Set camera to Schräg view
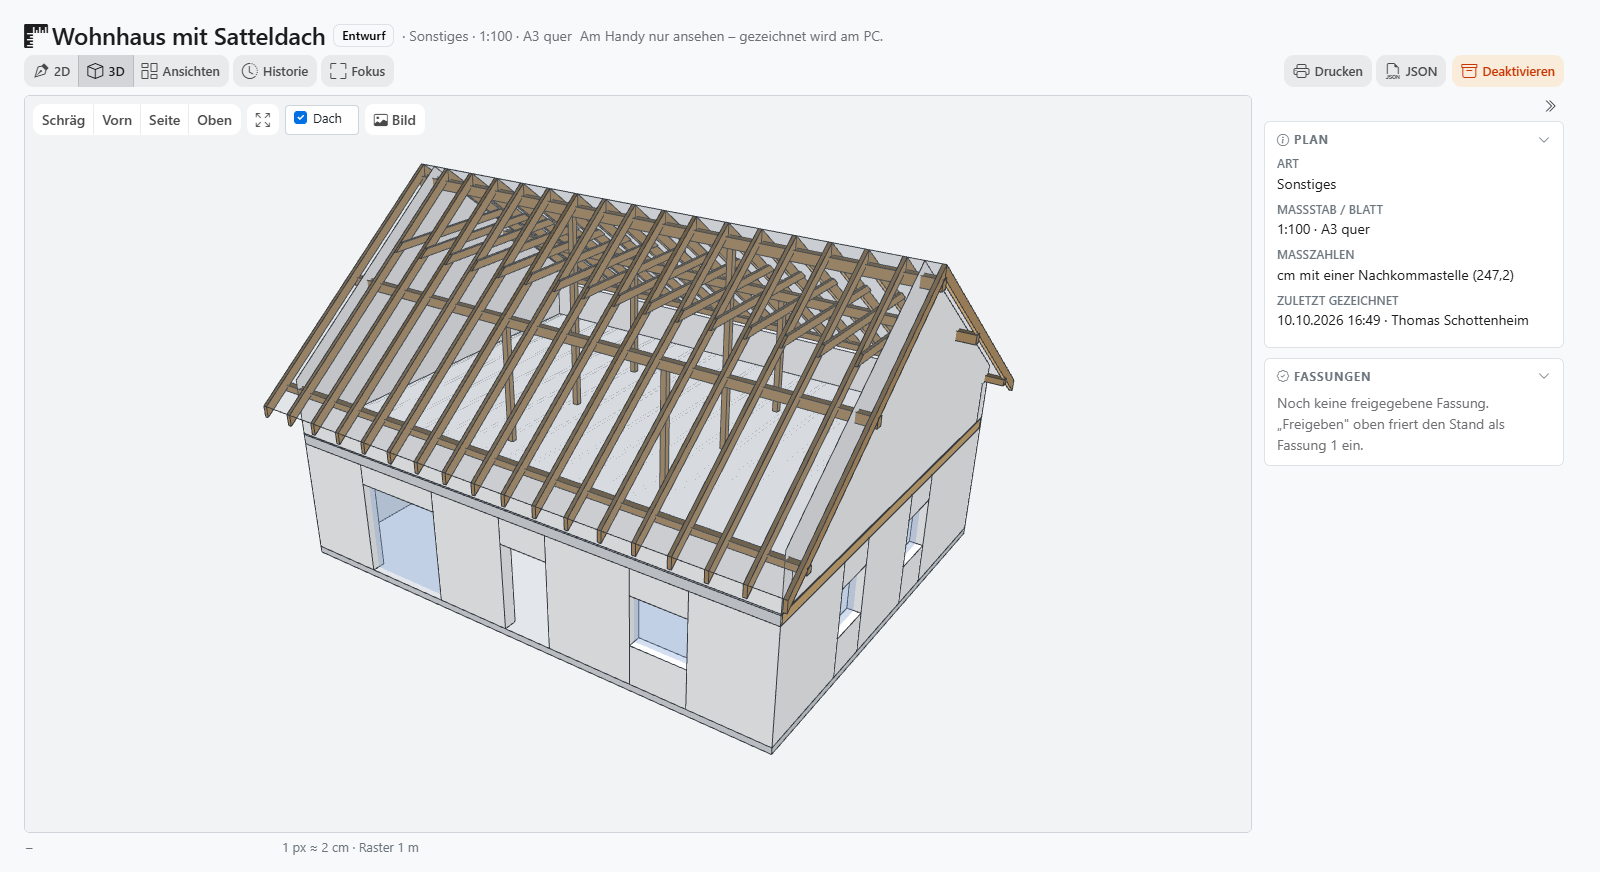The image size is (1600, 872). click(63, 120)
